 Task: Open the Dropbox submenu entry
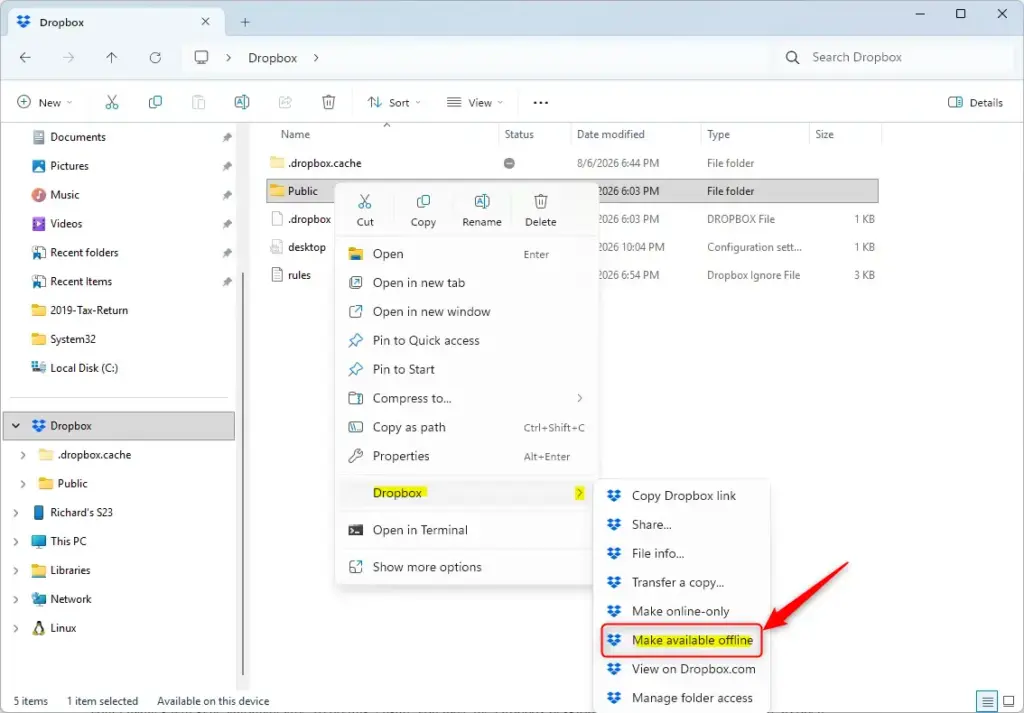point(465,493)
